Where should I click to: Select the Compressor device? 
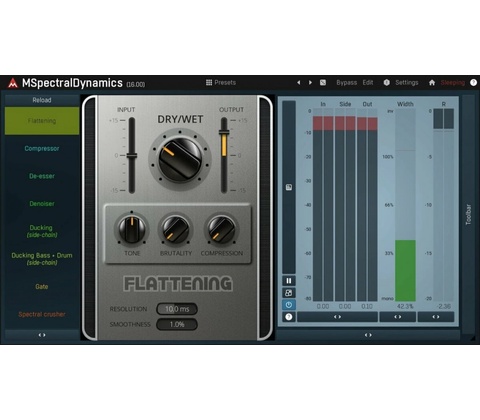pyautogui.click(x=42, y=149)
